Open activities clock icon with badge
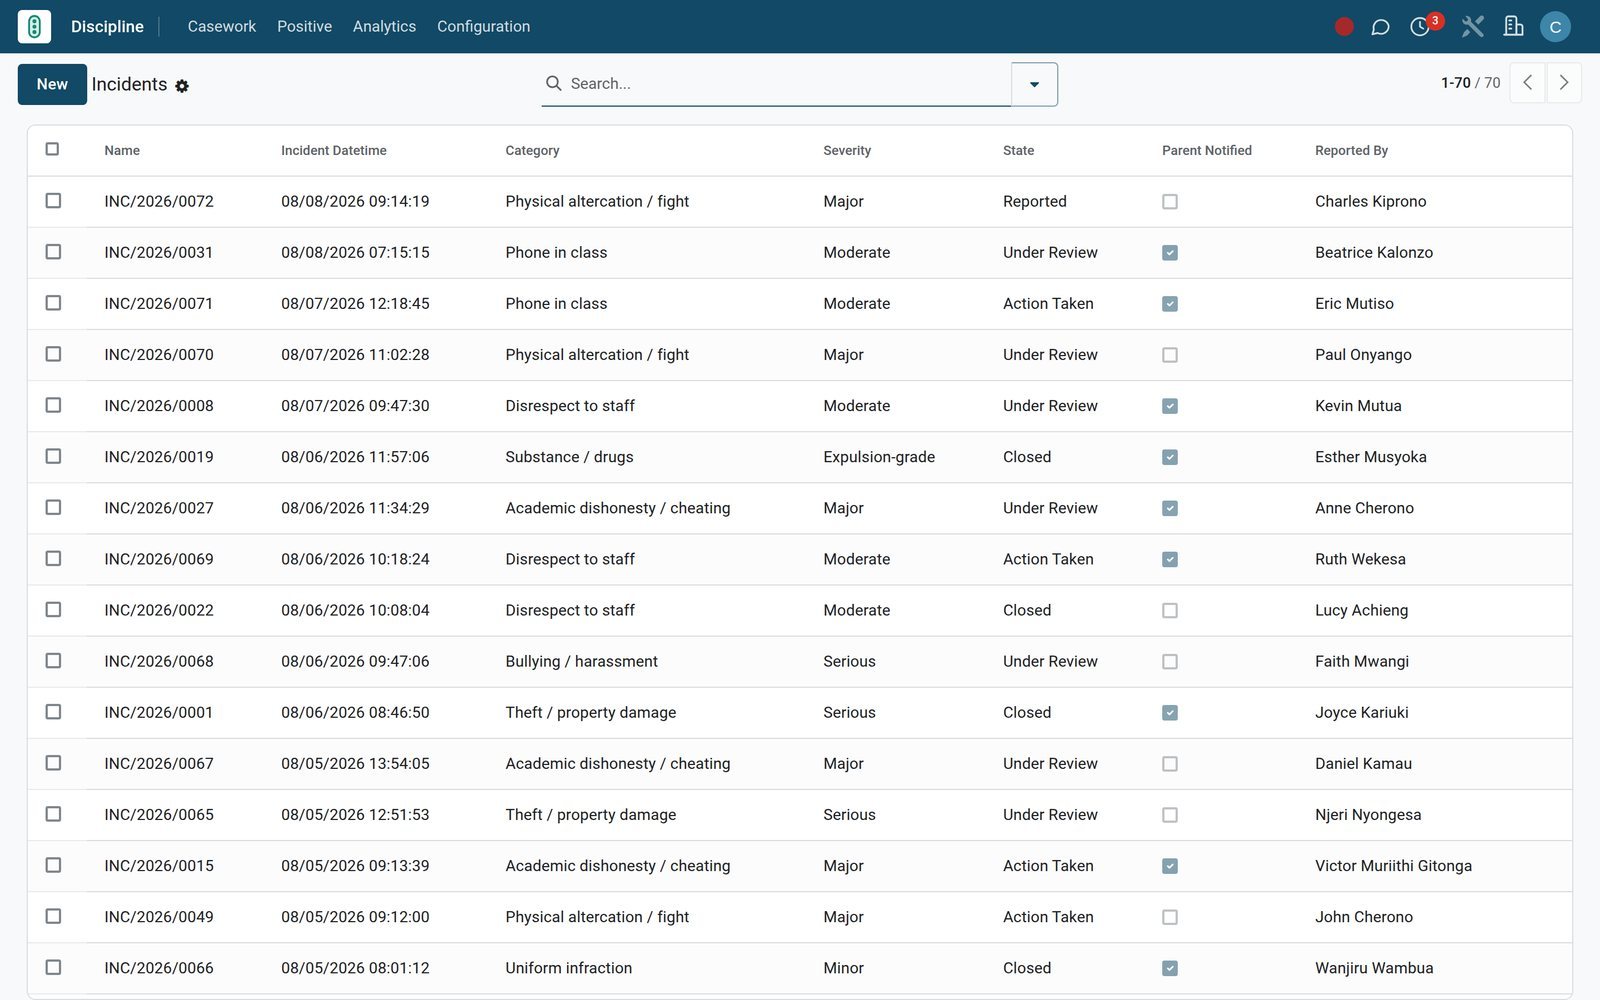 (x=1420, y=27)
